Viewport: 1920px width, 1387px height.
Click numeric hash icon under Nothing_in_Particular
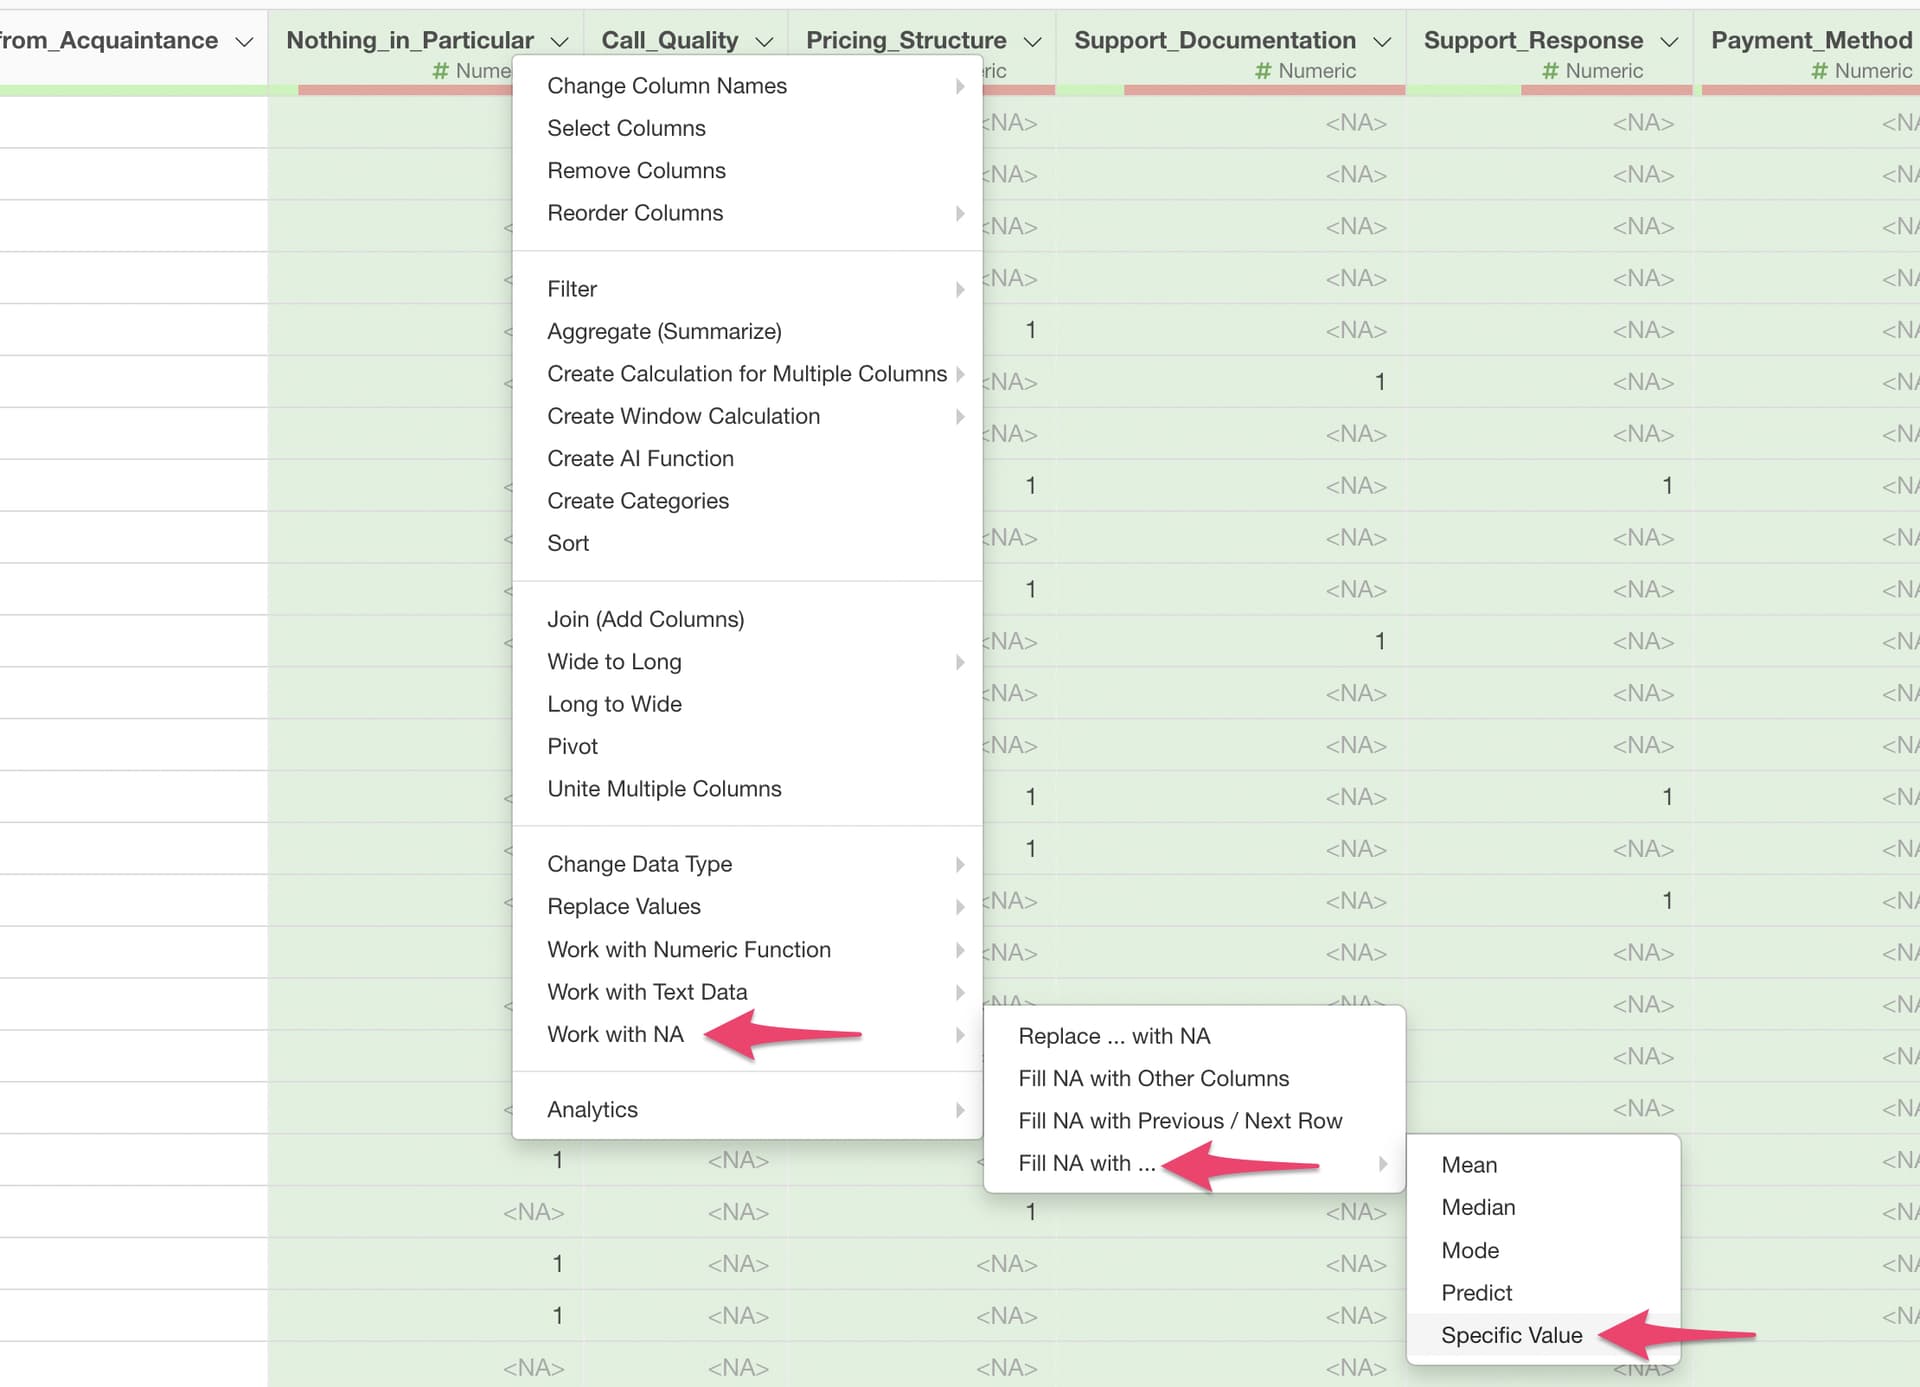click(440, 71)
